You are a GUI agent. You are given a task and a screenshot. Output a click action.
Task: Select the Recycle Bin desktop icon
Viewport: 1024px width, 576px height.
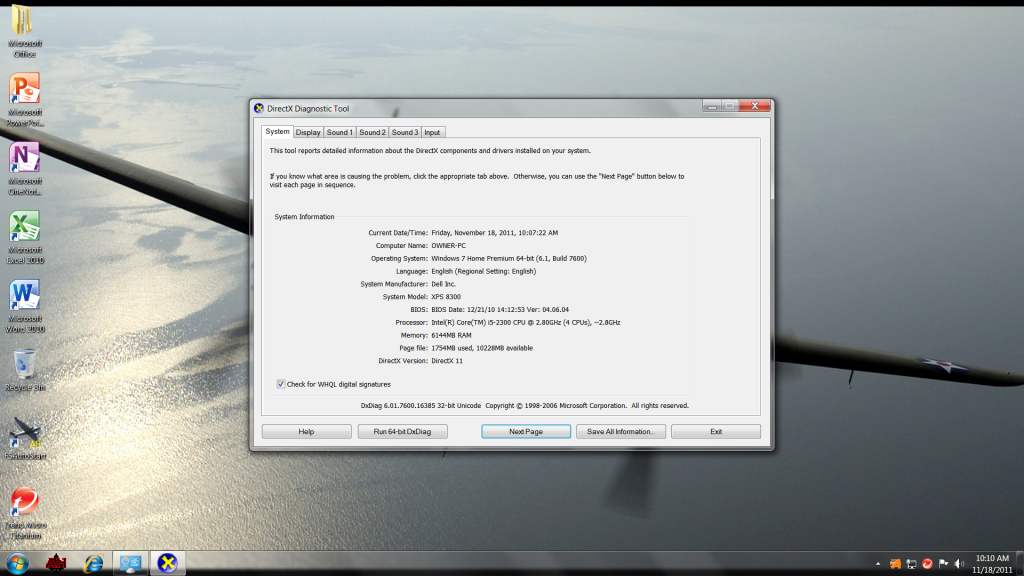click(25, 370)
